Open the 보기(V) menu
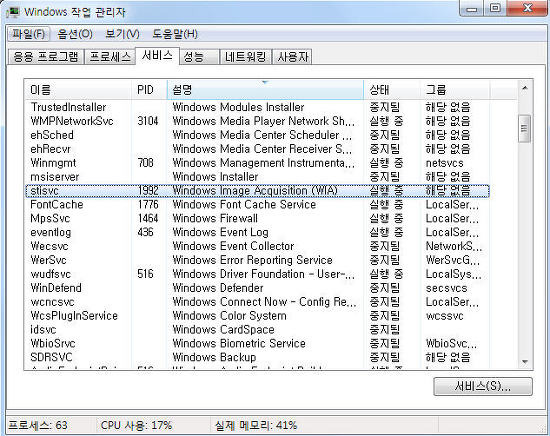 click(x=122, y=34)
